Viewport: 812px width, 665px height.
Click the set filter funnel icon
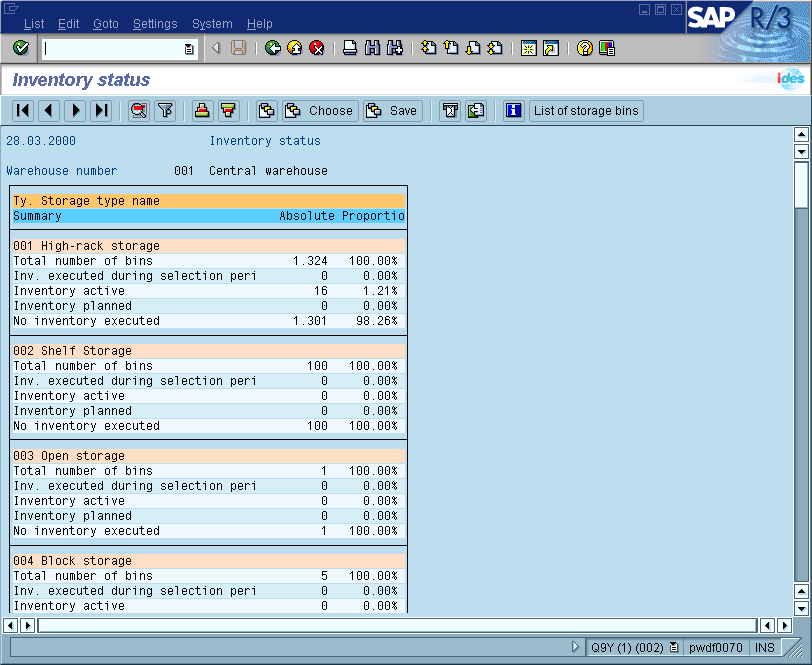click(165, 111)
